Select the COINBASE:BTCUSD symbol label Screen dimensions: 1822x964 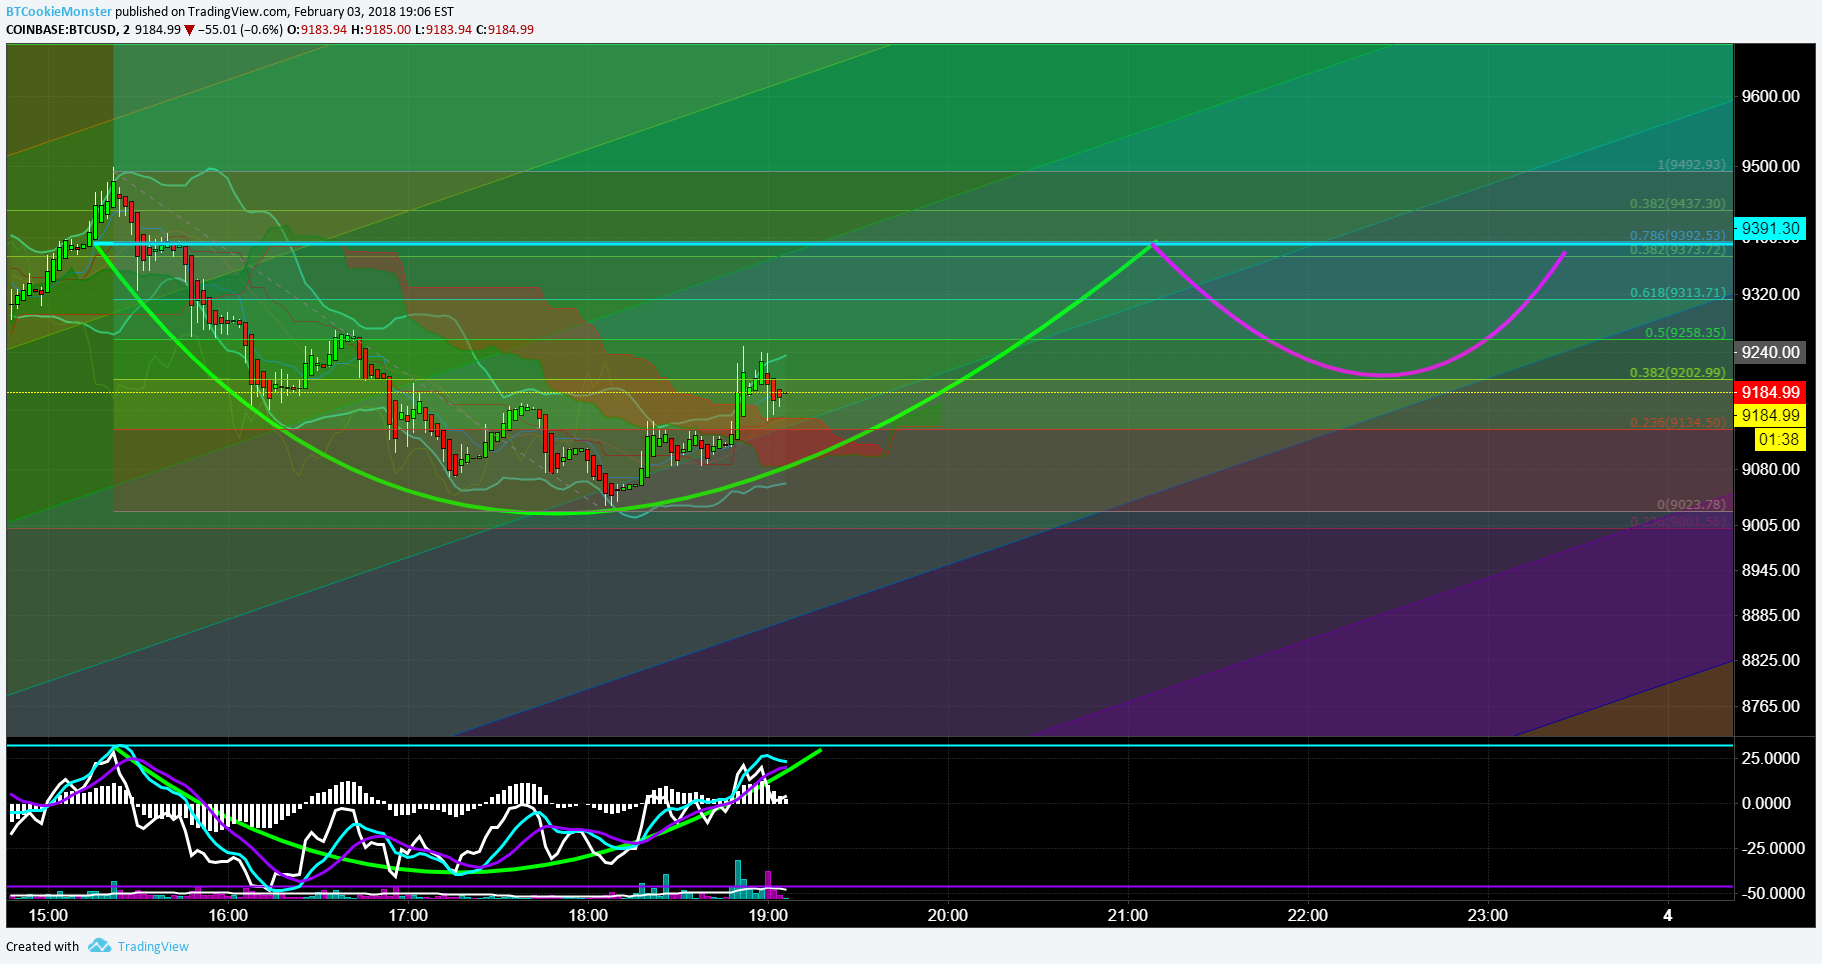(61, 29)
